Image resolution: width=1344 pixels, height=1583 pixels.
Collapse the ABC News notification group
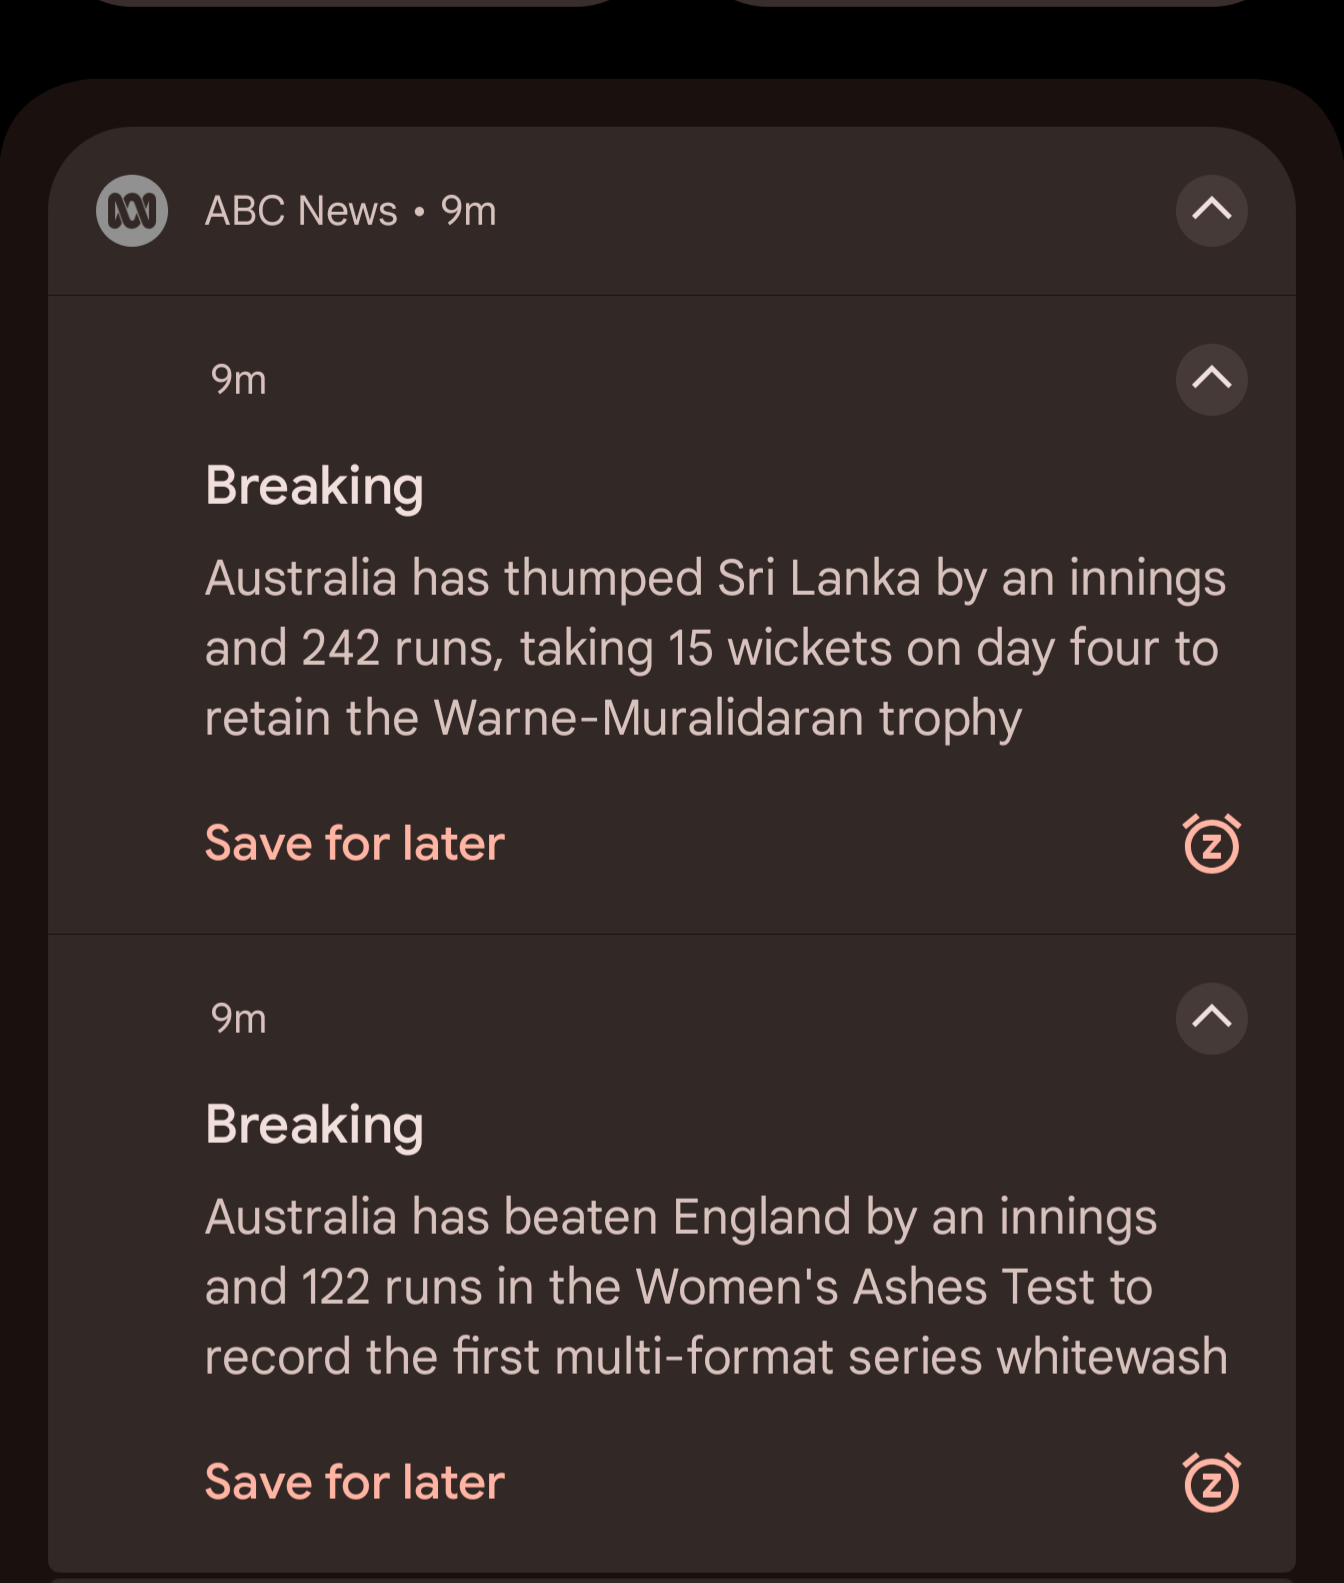click(1211, 210)
